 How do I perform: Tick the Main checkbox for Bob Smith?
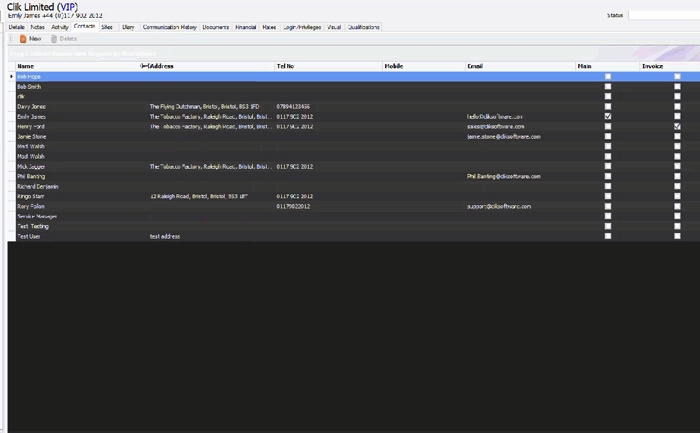click(608, 87)
